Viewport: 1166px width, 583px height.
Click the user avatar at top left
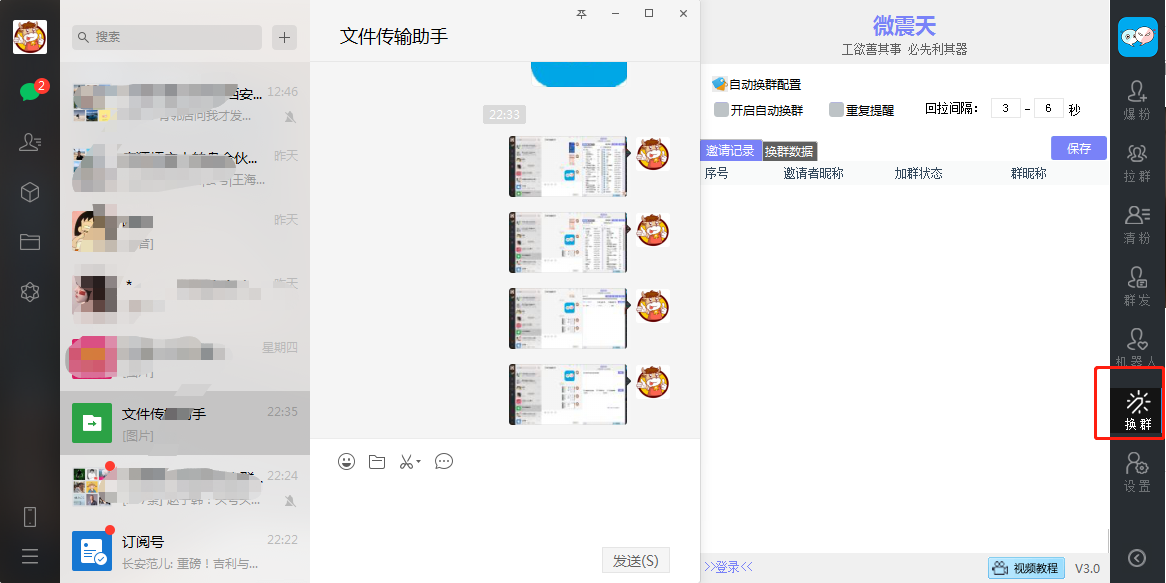pos(30,36)
